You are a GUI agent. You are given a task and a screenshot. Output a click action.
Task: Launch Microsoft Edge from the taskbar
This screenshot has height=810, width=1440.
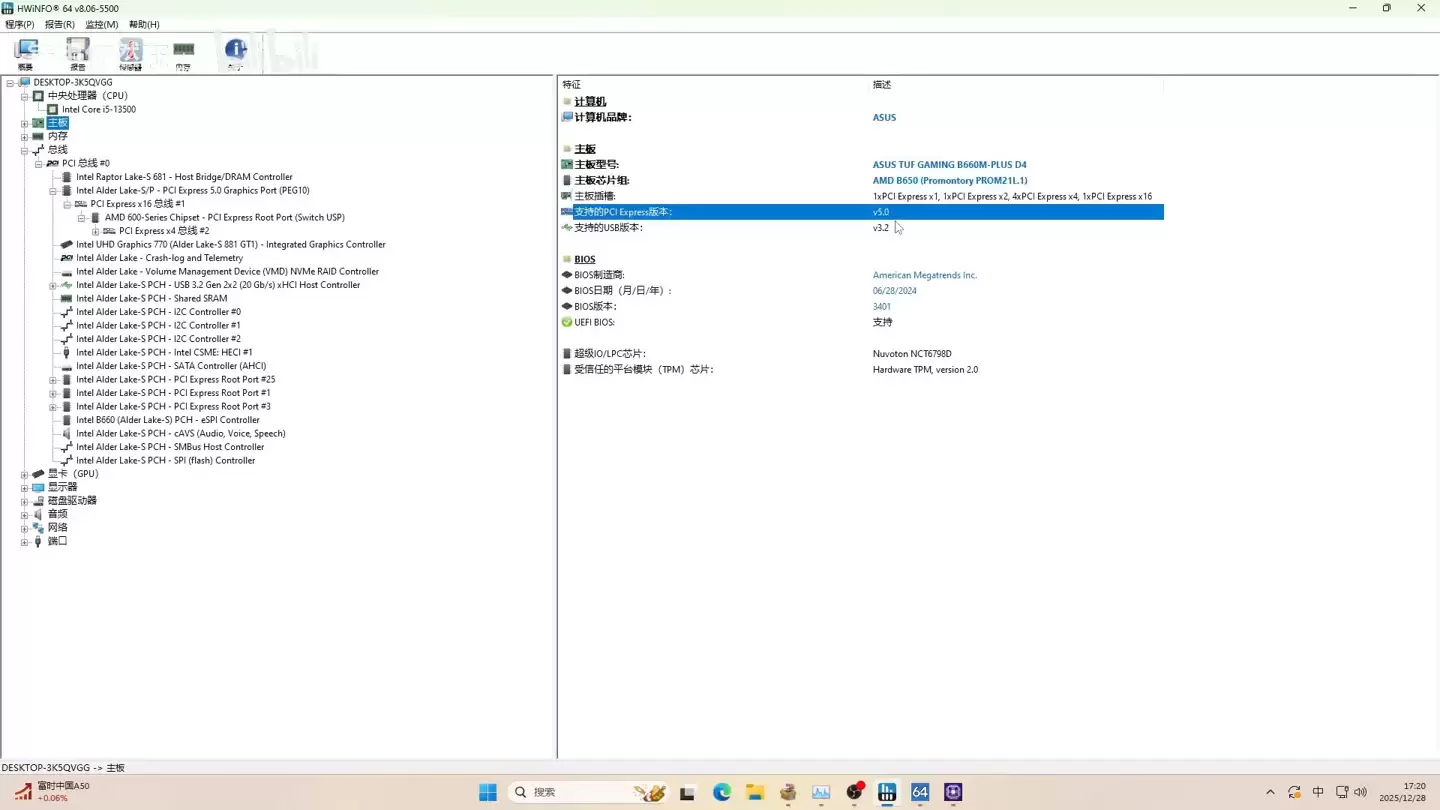pyautogui.click(x=721, y=791)
